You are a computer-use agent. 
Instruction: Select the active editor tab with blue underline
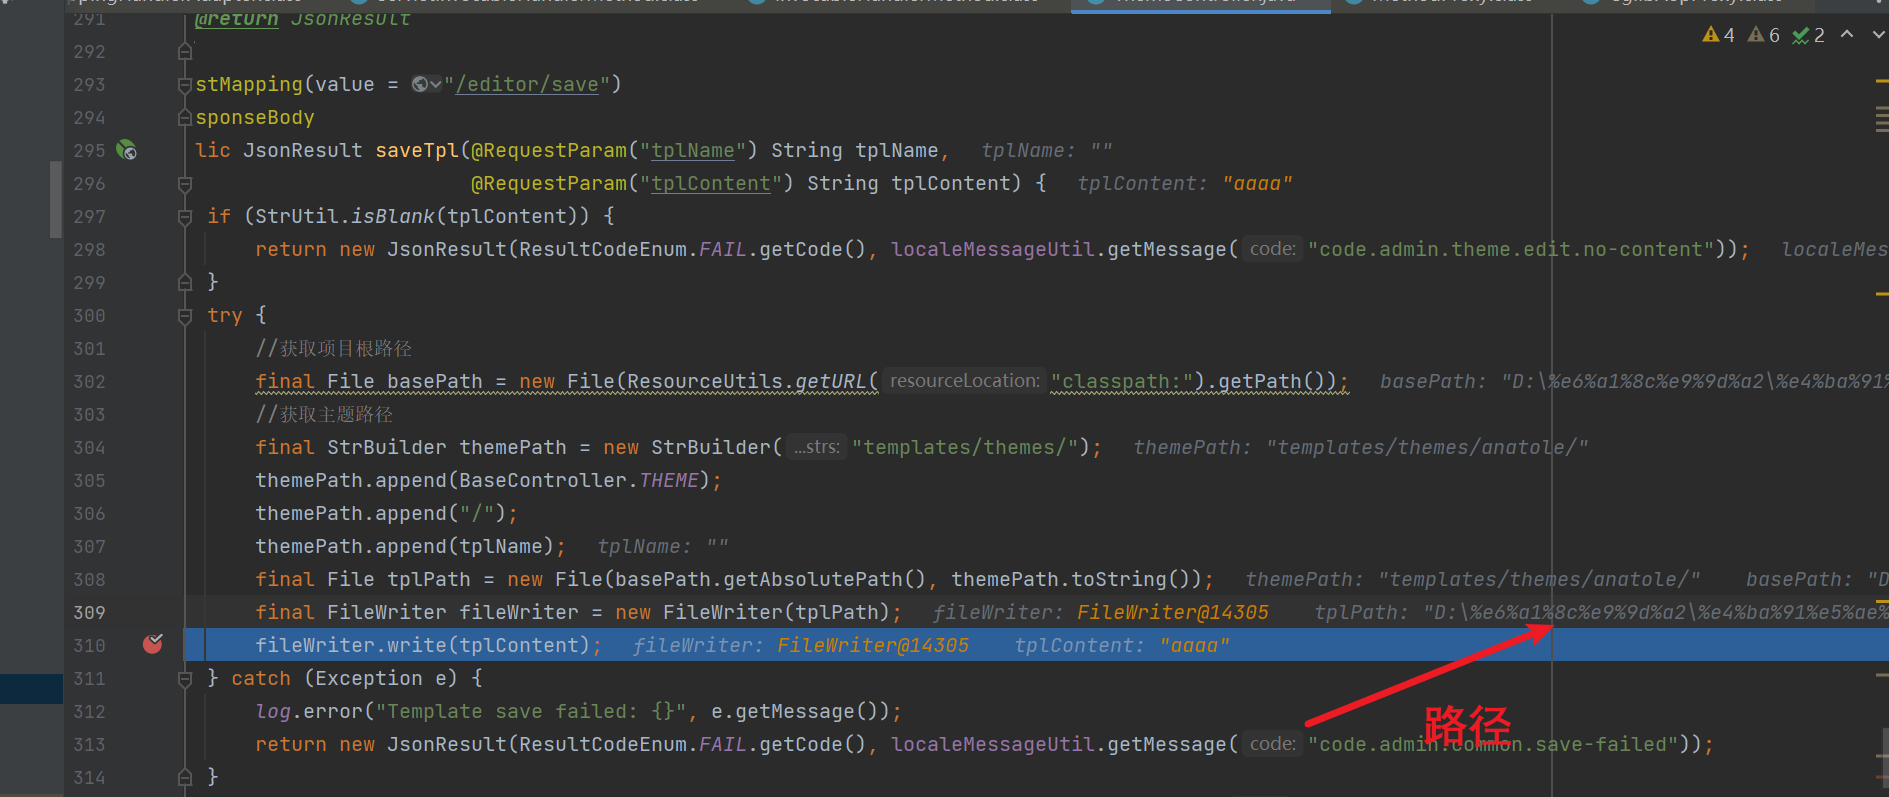(x=1200, y=4)
